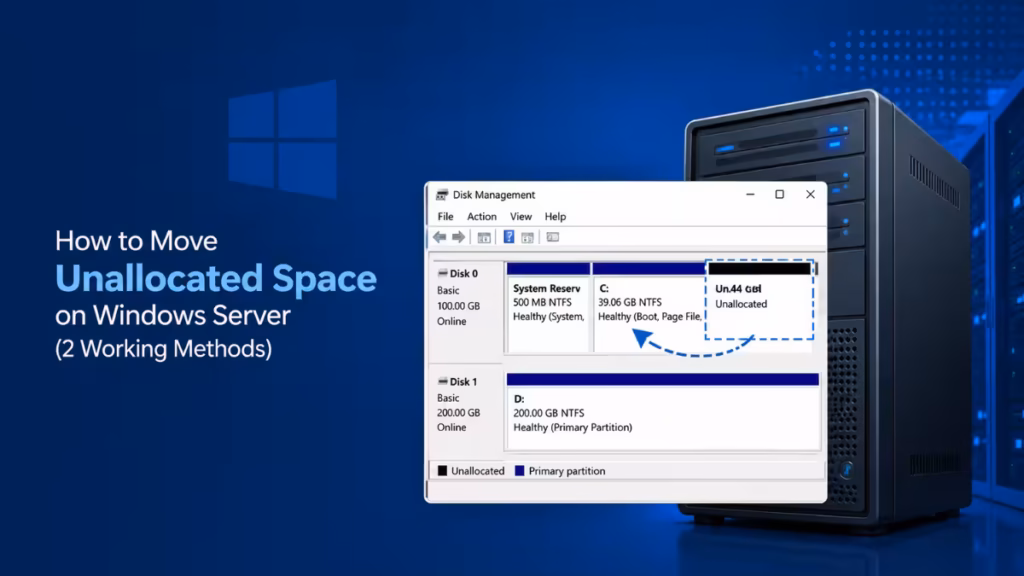1024x576 pixels.
Task: Maximize the Disk Management window
Action: point(779,195)
